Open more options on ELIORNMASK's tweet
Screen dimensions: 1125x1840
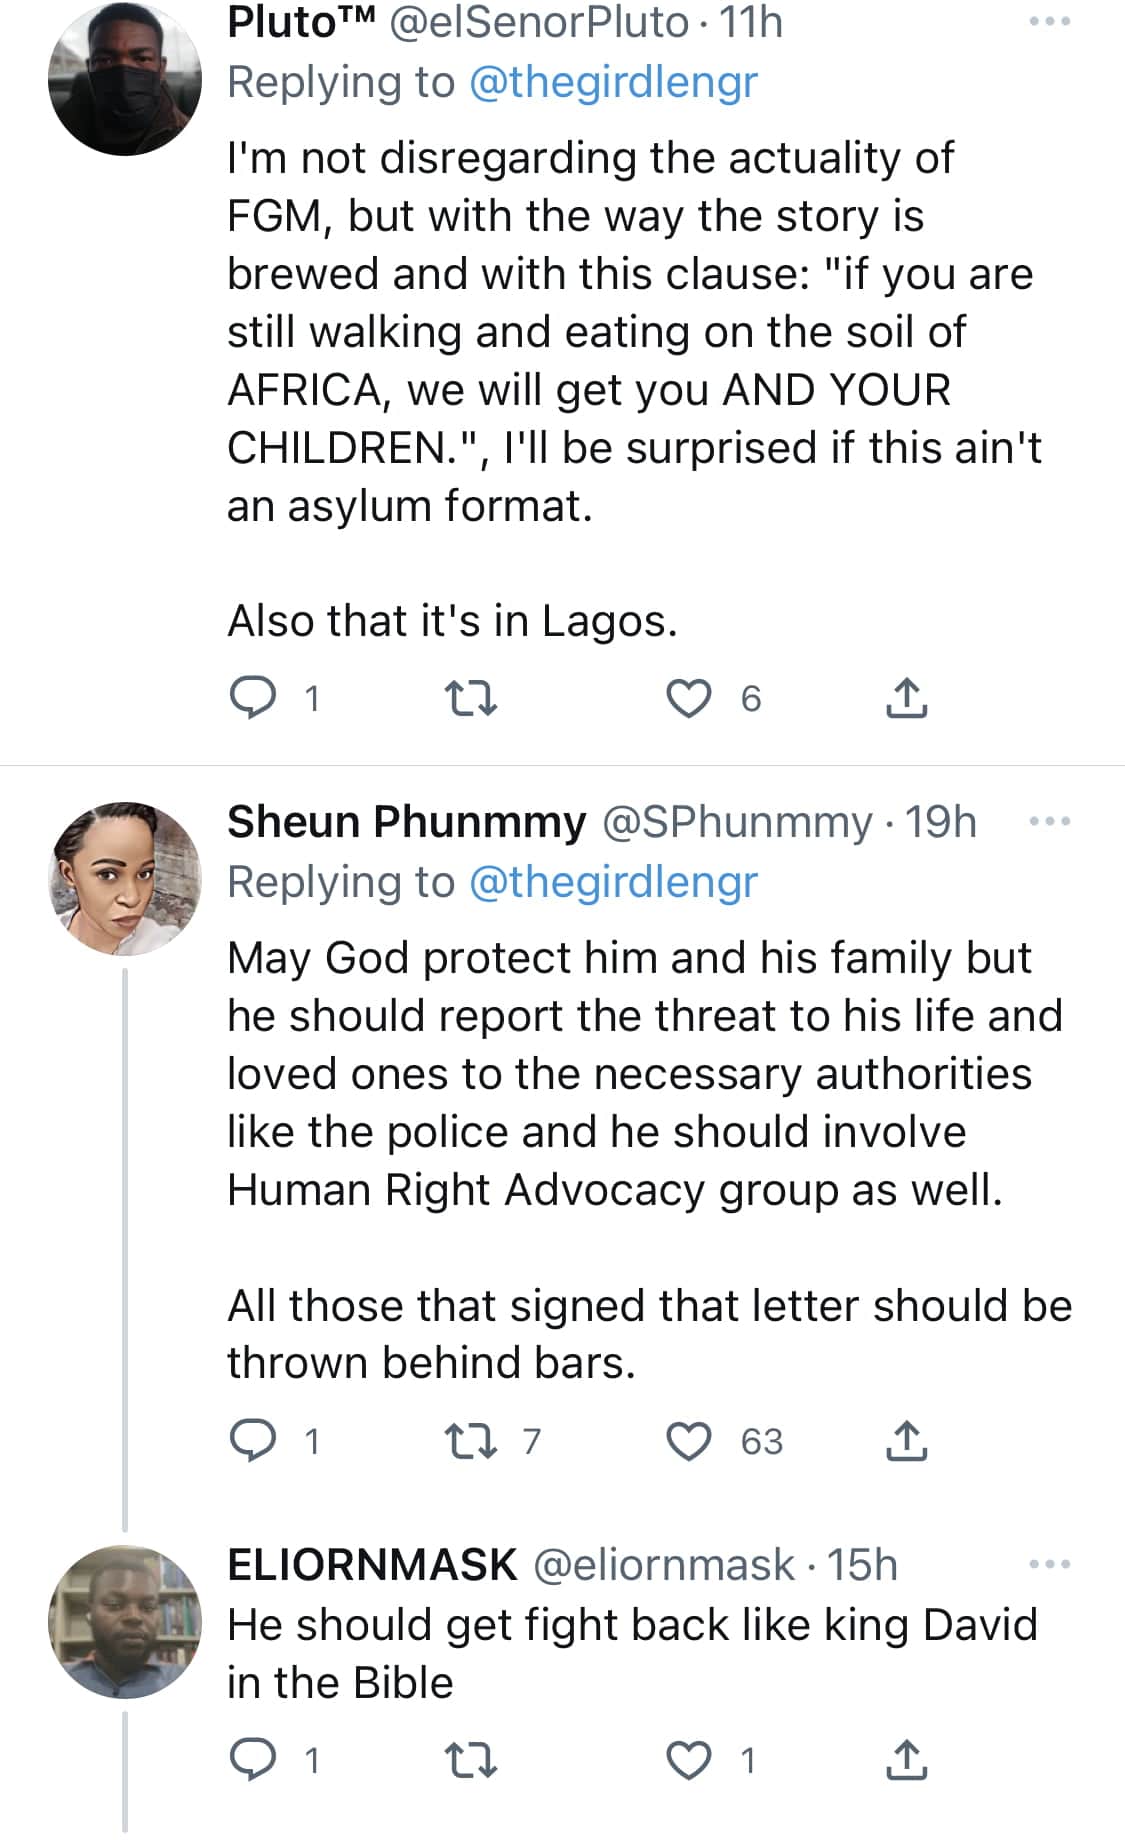coord(1050,1564)
